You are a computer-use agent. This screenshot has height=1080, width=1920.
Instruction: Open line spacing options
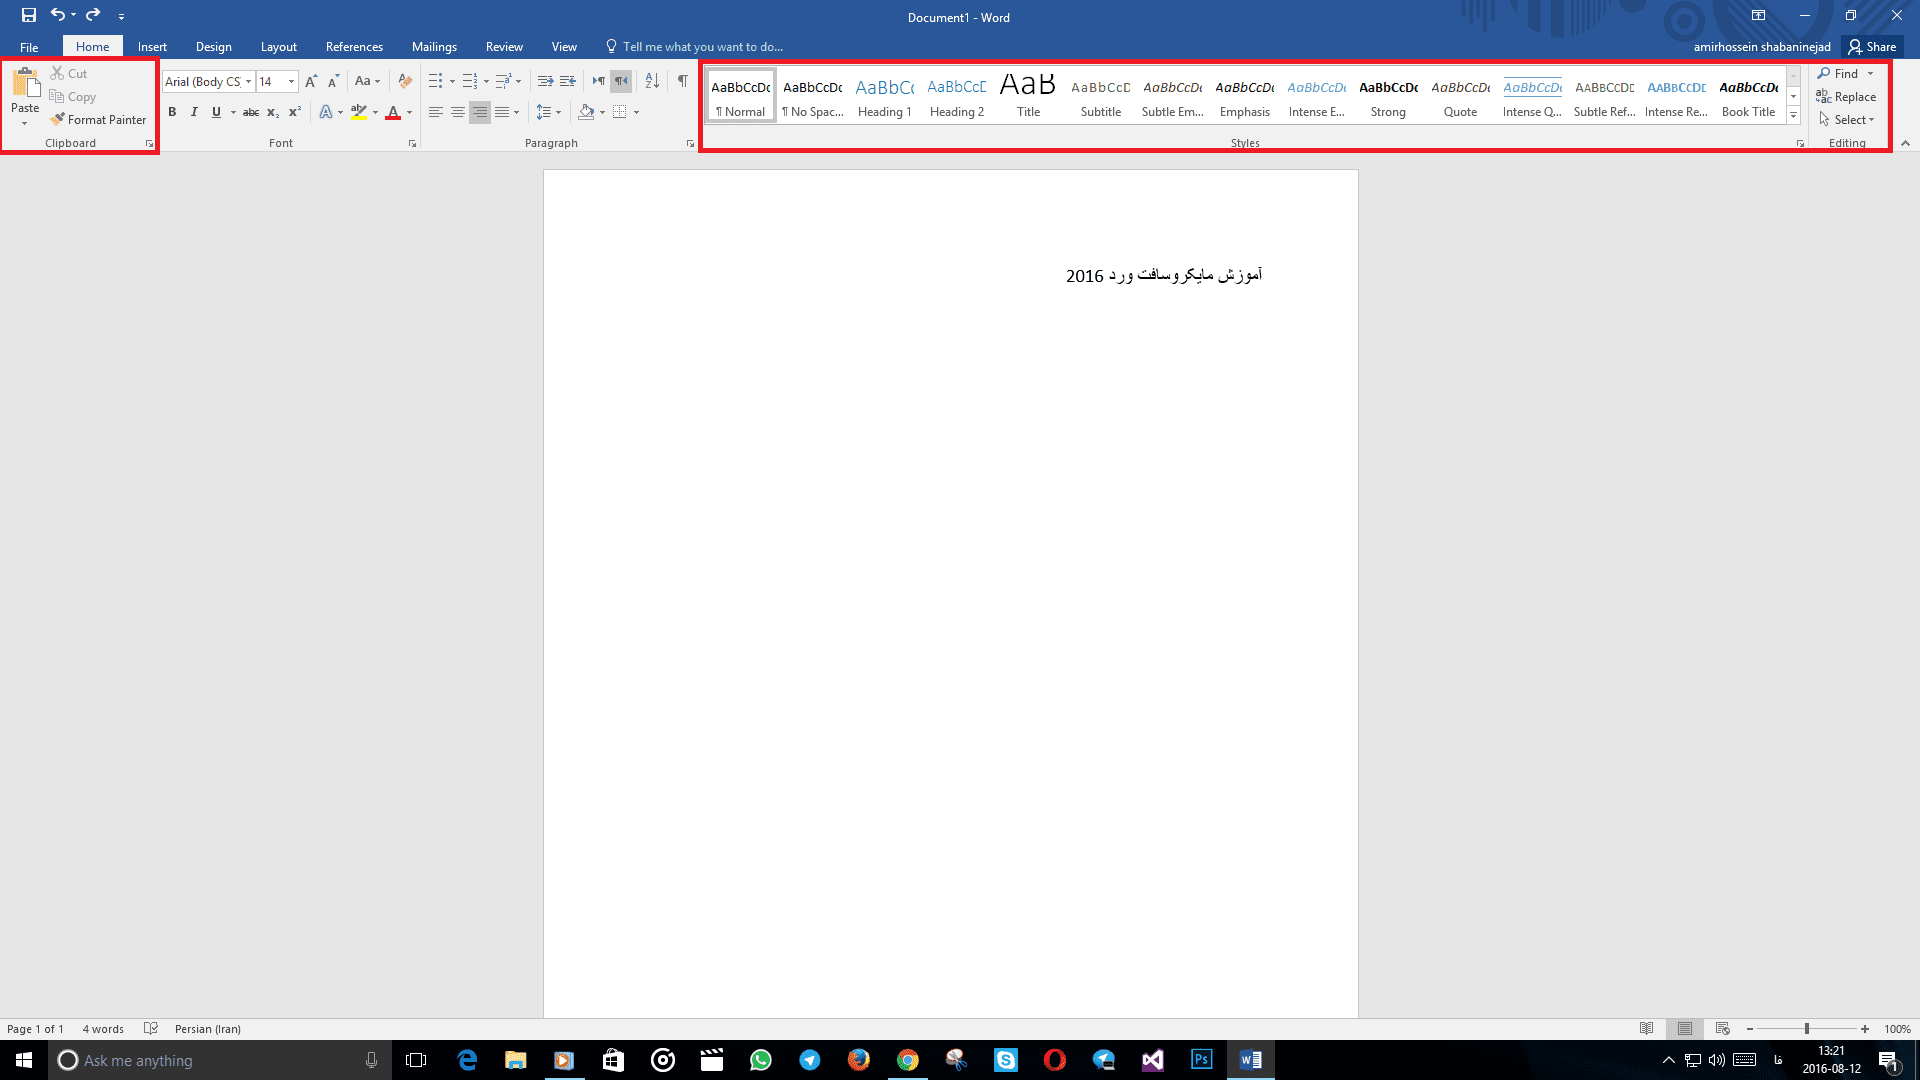tap(549, 112)
